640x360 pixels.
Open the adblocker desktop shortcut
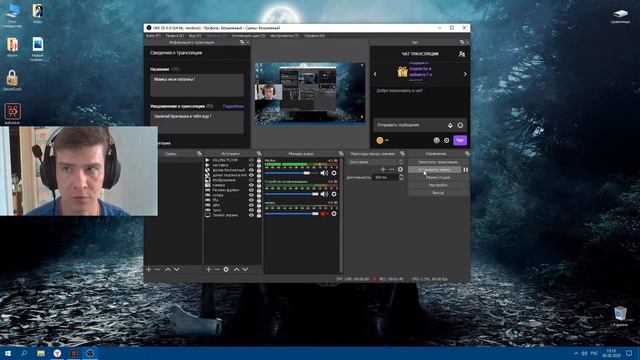[12, 113]
